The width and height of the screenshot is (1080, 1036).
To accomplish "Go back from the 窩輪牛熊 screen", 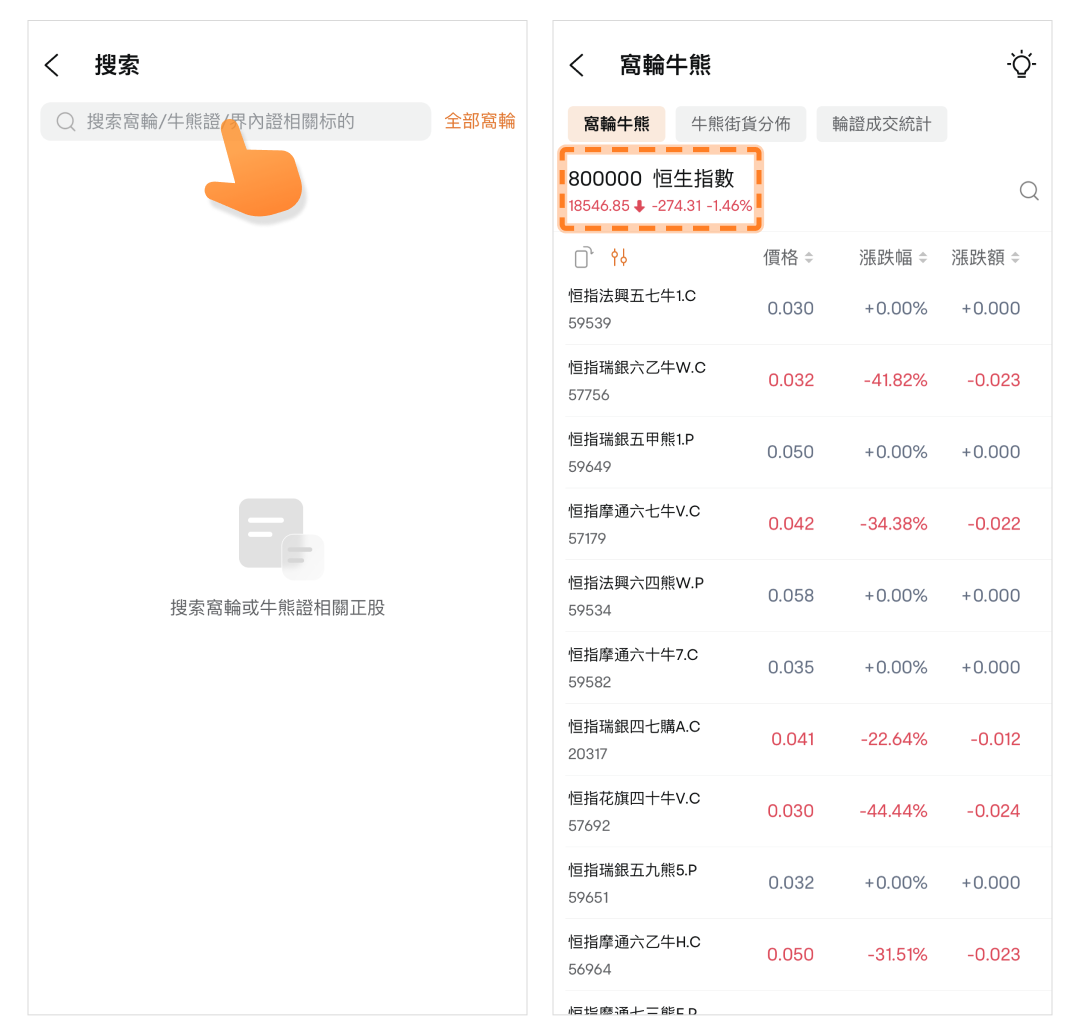I will point(576,66).
